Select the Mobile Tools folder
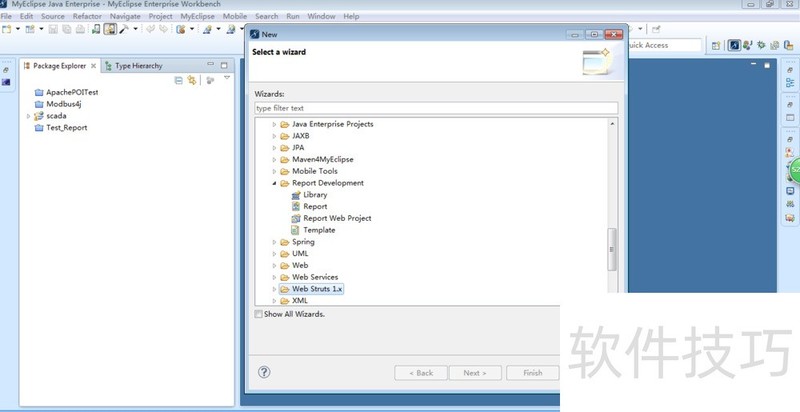The width and height of the screenshot is (800, 412). coord(309,171)
